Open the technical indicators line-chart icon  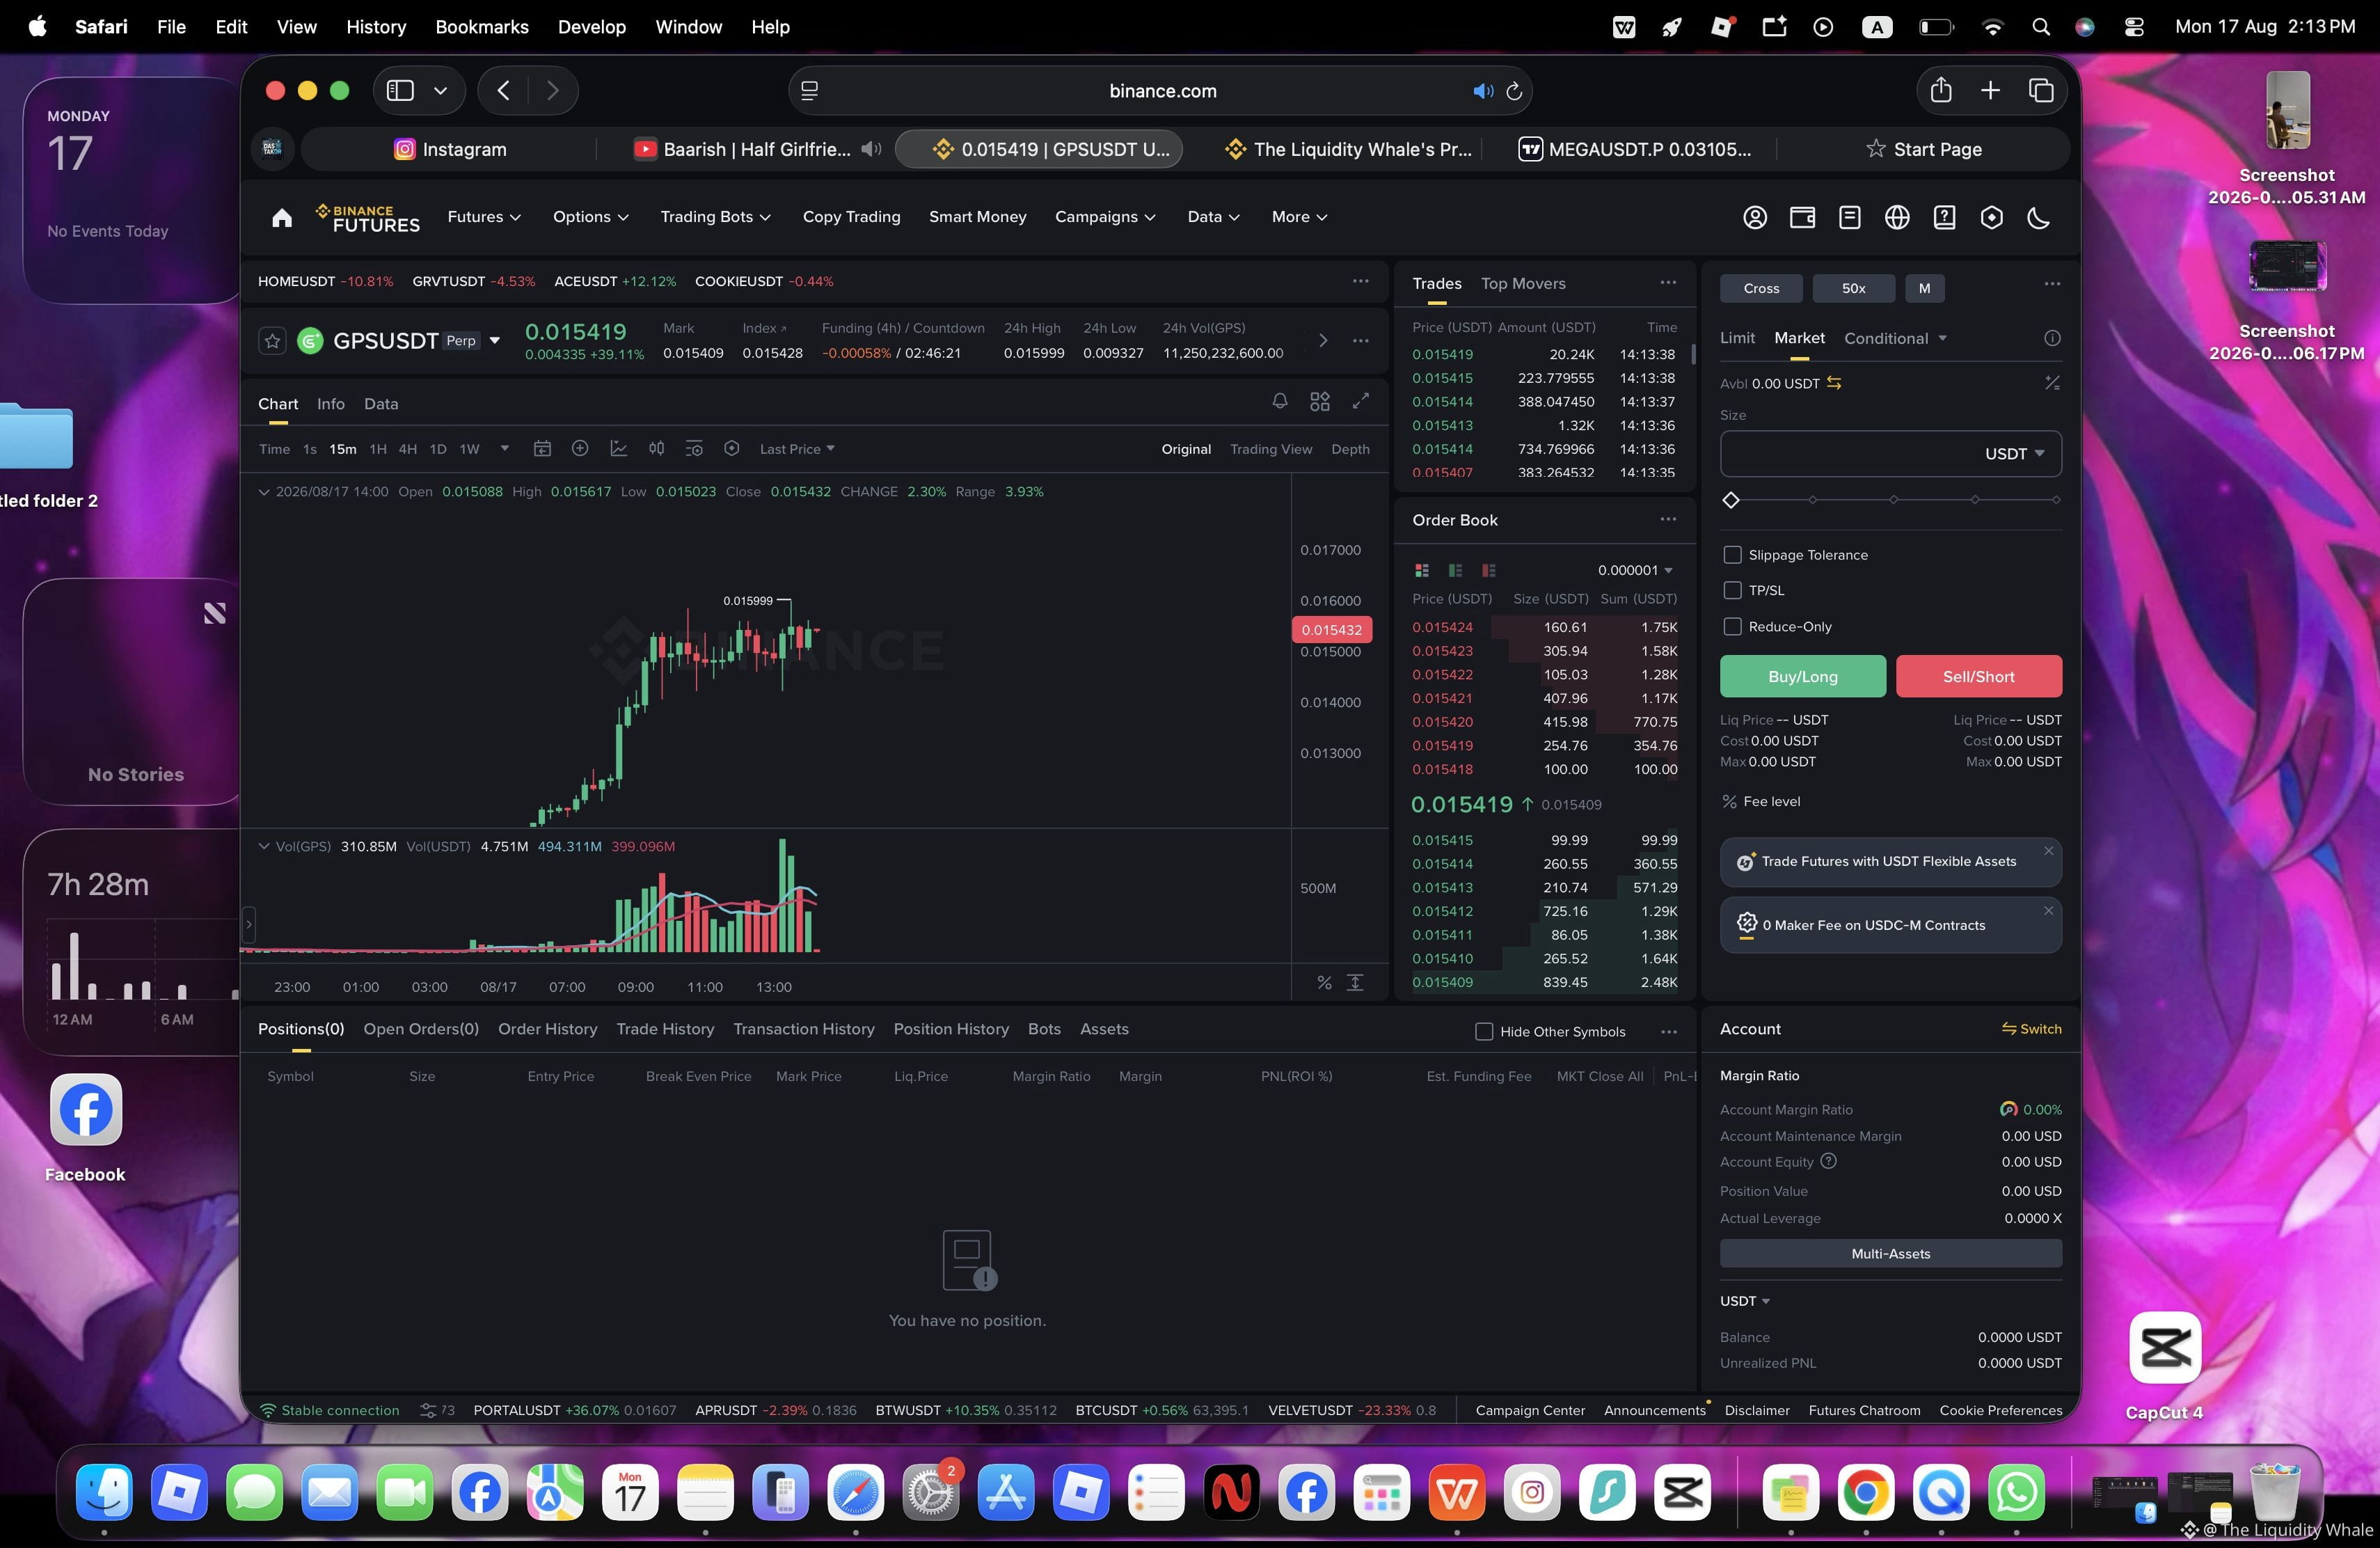(618, 449)
